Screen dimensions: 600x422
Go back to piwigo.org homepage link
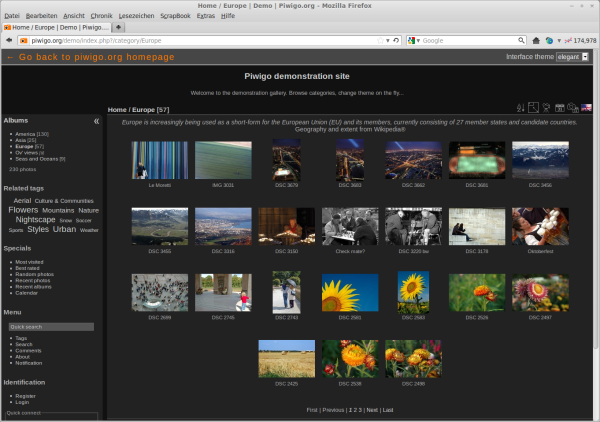pyautogui.click(x=90, y=57)
